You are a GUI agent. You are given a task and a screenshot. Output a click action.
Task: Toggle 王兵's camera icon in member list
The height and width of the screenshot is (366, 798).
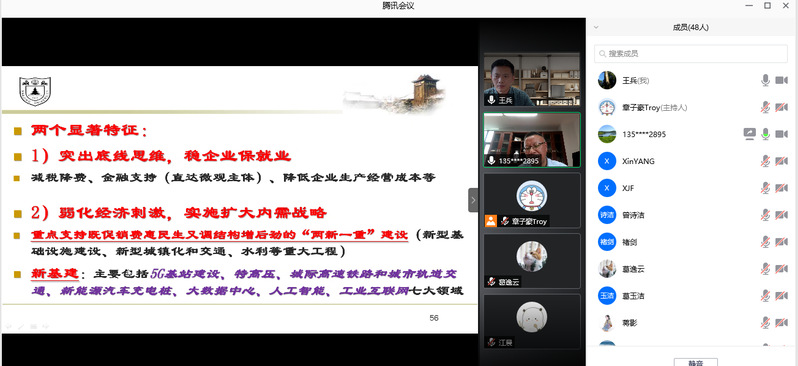[781, 80]
